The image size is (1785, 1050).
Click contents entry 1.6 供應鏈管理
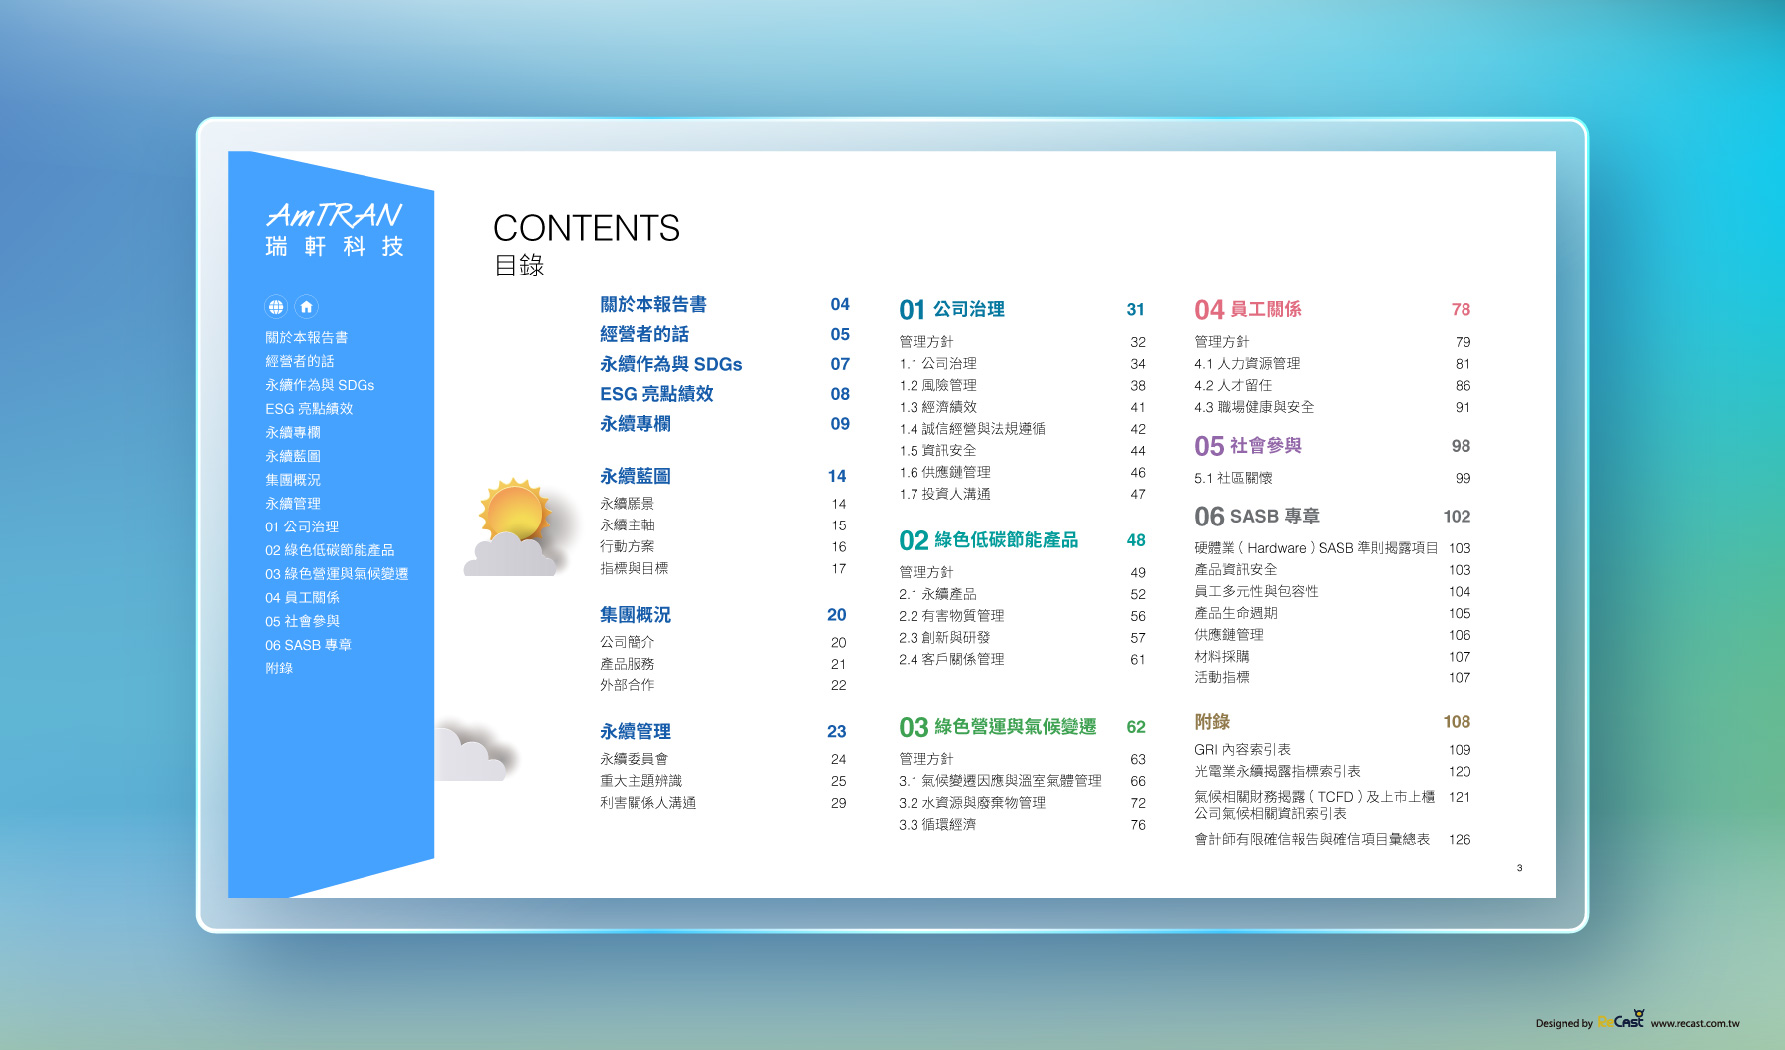tap(945, 472)
